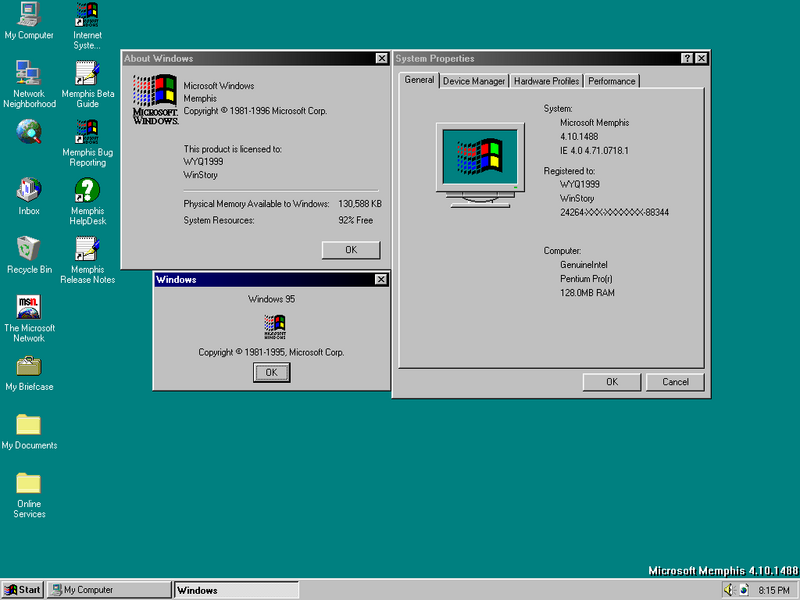Open the Recycle Bin icon
The width and height of the screenshot is (800, 600).
pyautogui.click(x=29, y=248)
